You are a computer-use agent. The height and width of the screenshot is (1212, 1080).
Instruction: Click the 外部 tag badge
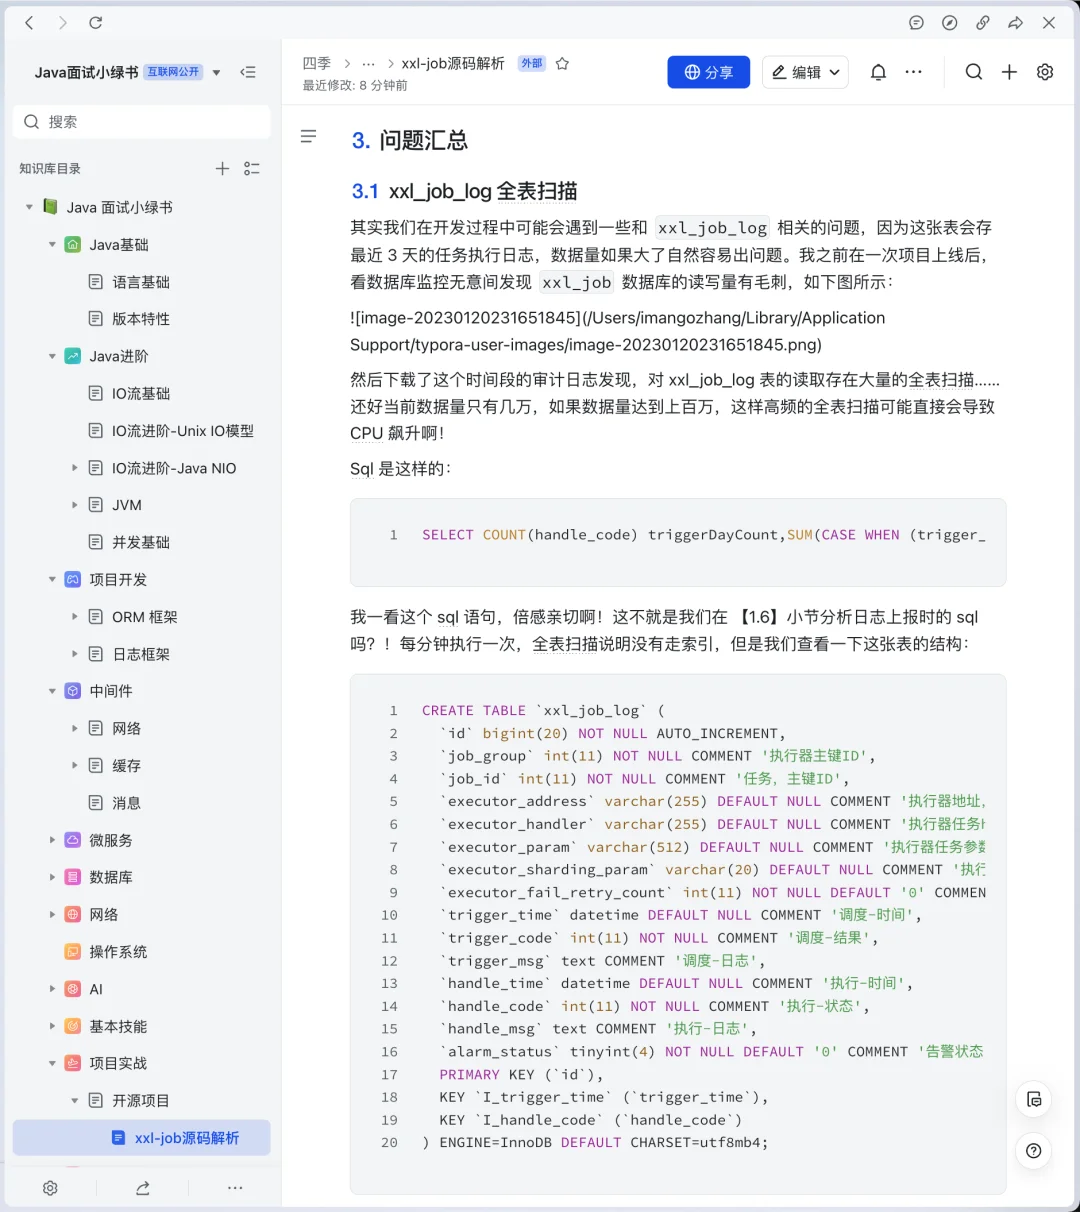pyautogui.click(x=531, y=63)
